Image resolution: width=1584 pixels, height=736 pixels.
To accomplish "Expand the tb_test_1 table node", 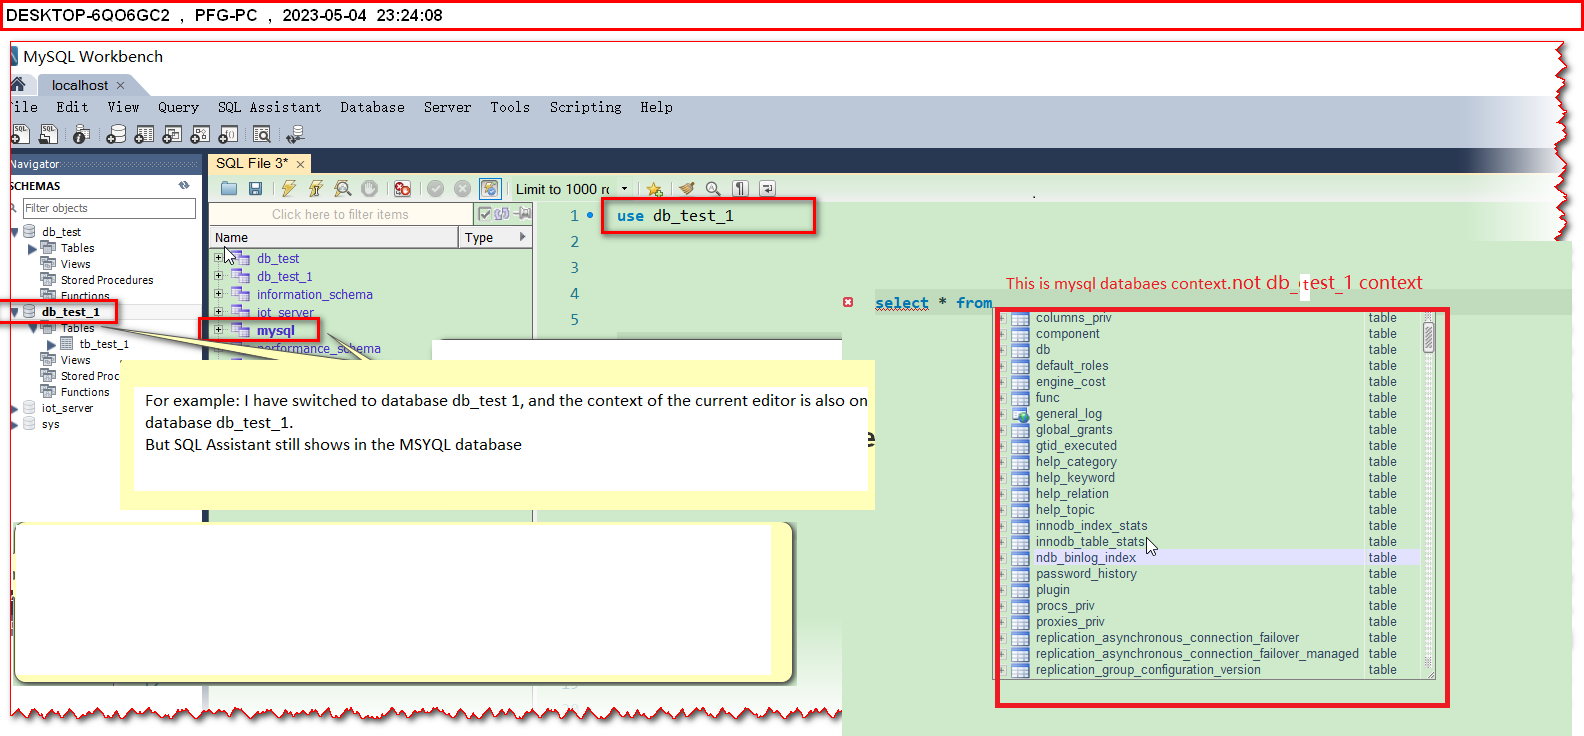I will [x=52, y=344].
